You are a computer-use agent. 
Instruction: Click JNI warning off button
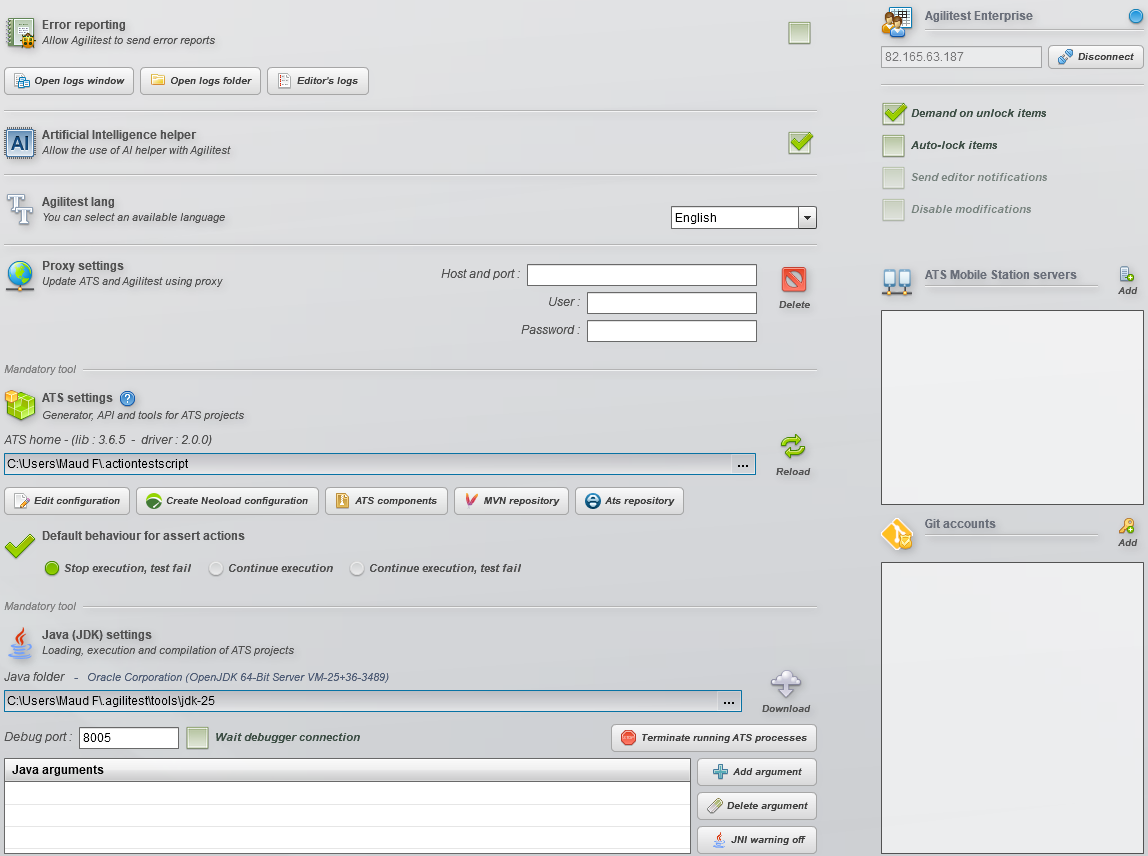757,840
